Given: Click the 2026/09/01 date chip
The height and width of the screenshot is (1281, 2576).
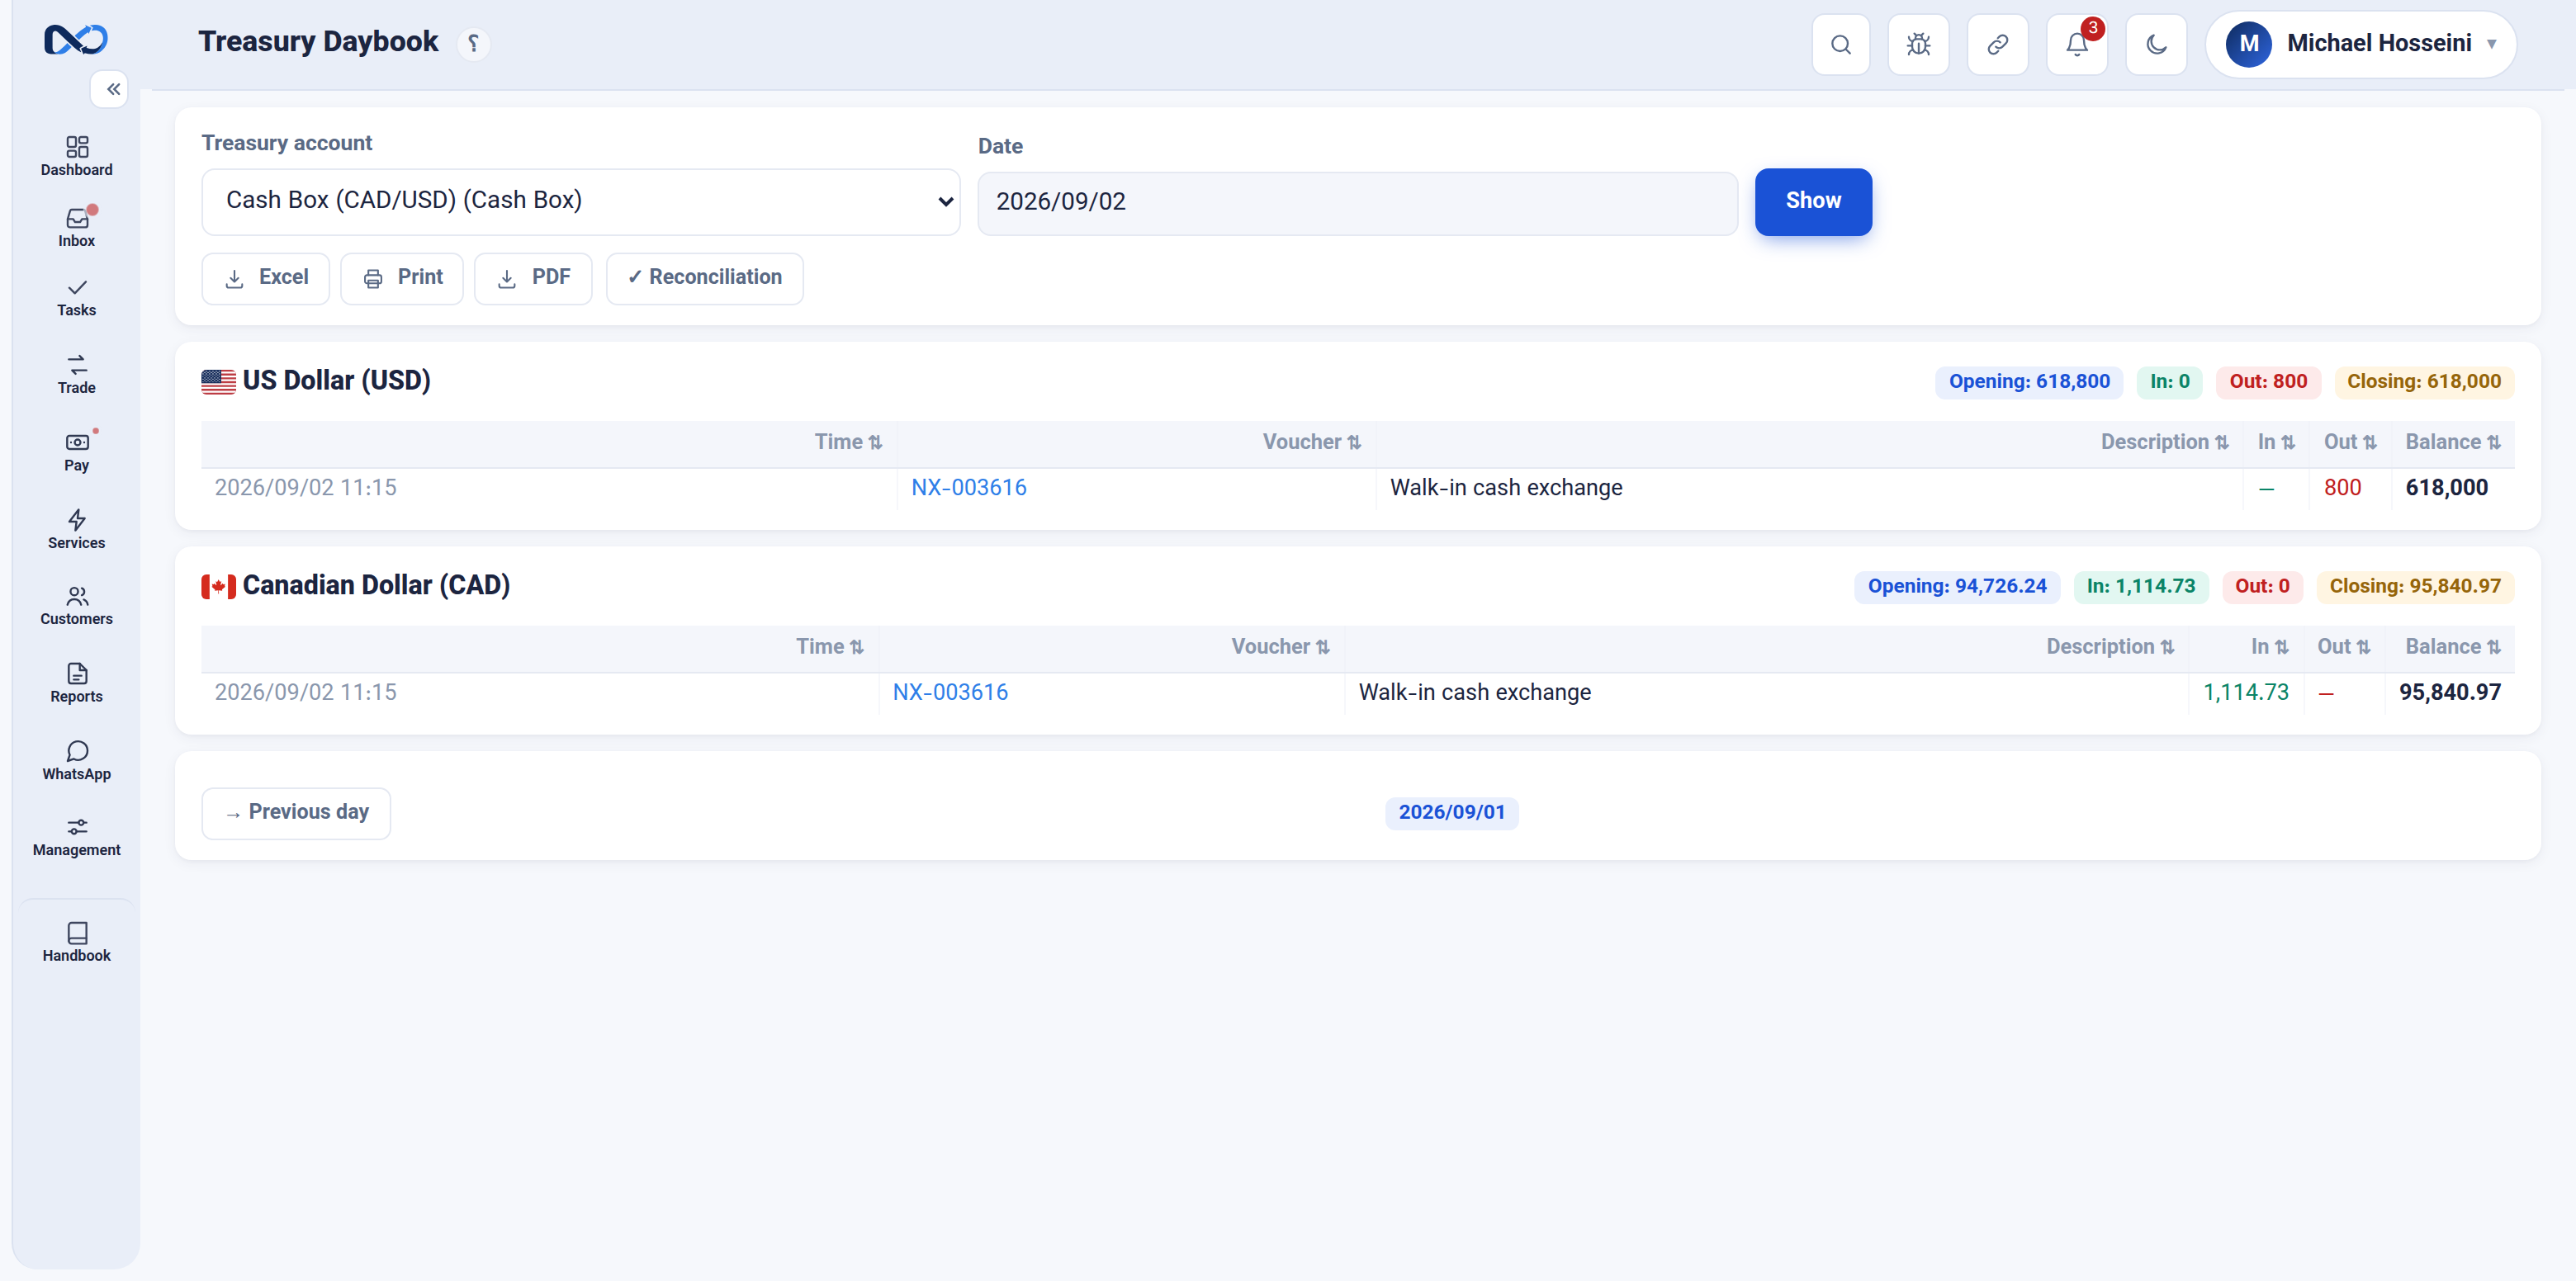Looking at the screenshot, I should click(1451, 812).
